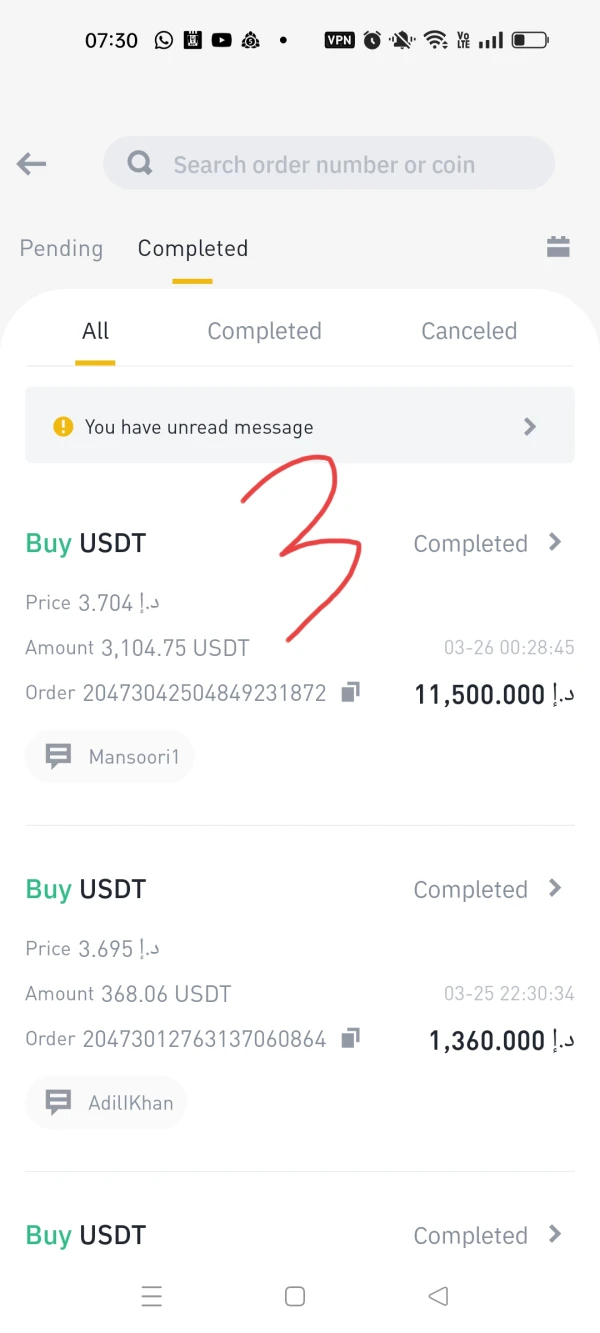Select the Canceled filter tab
Image resolution: width=600 pixels, height=1333 pixels.
point(469,331)
